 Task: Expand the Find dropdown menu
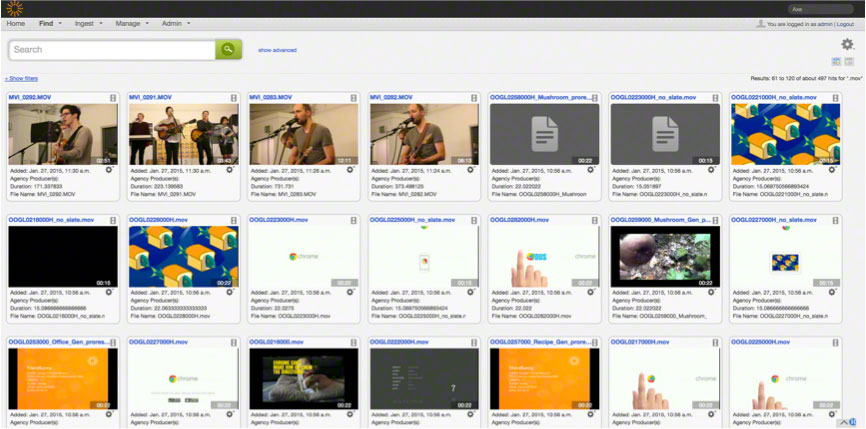tap(50, 24)
